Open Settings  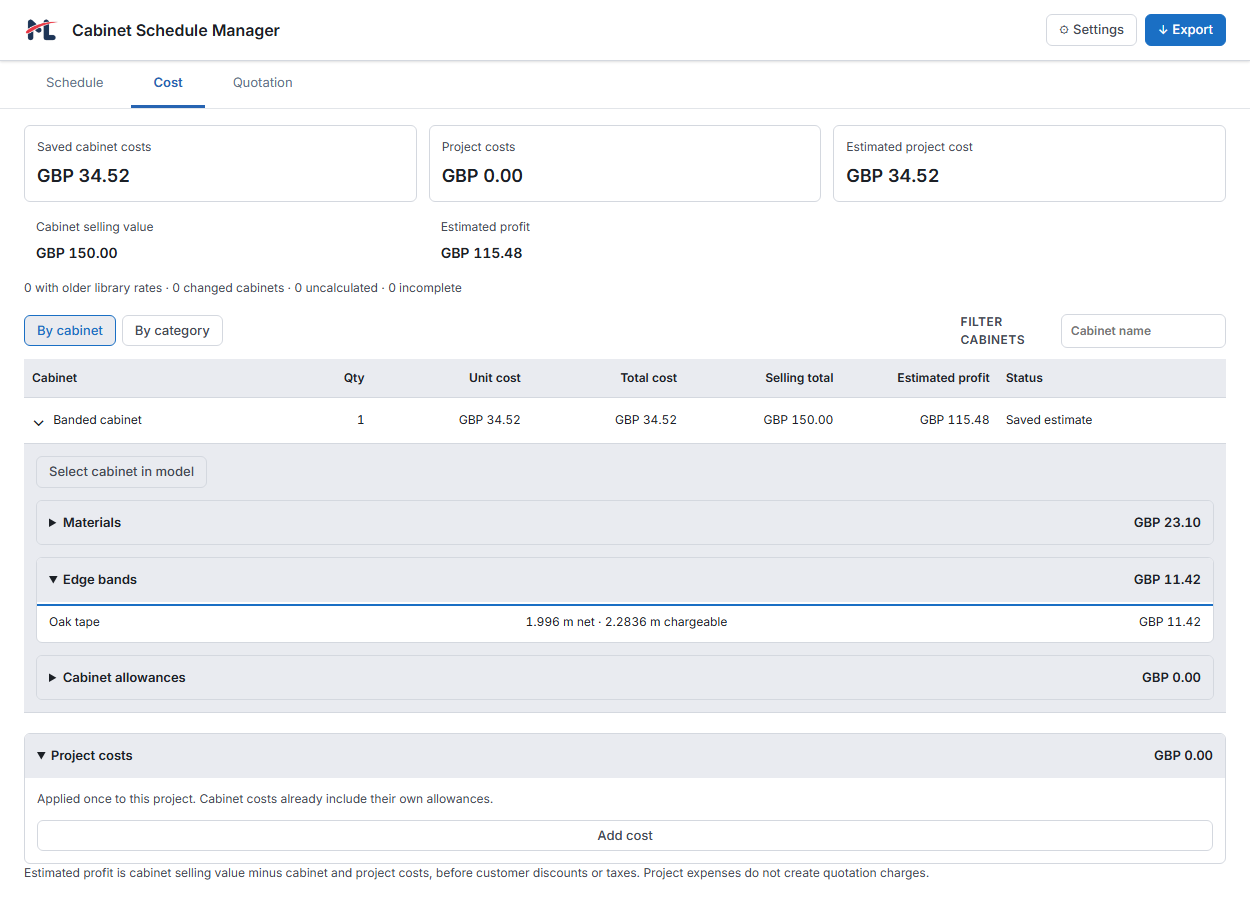1091,30
